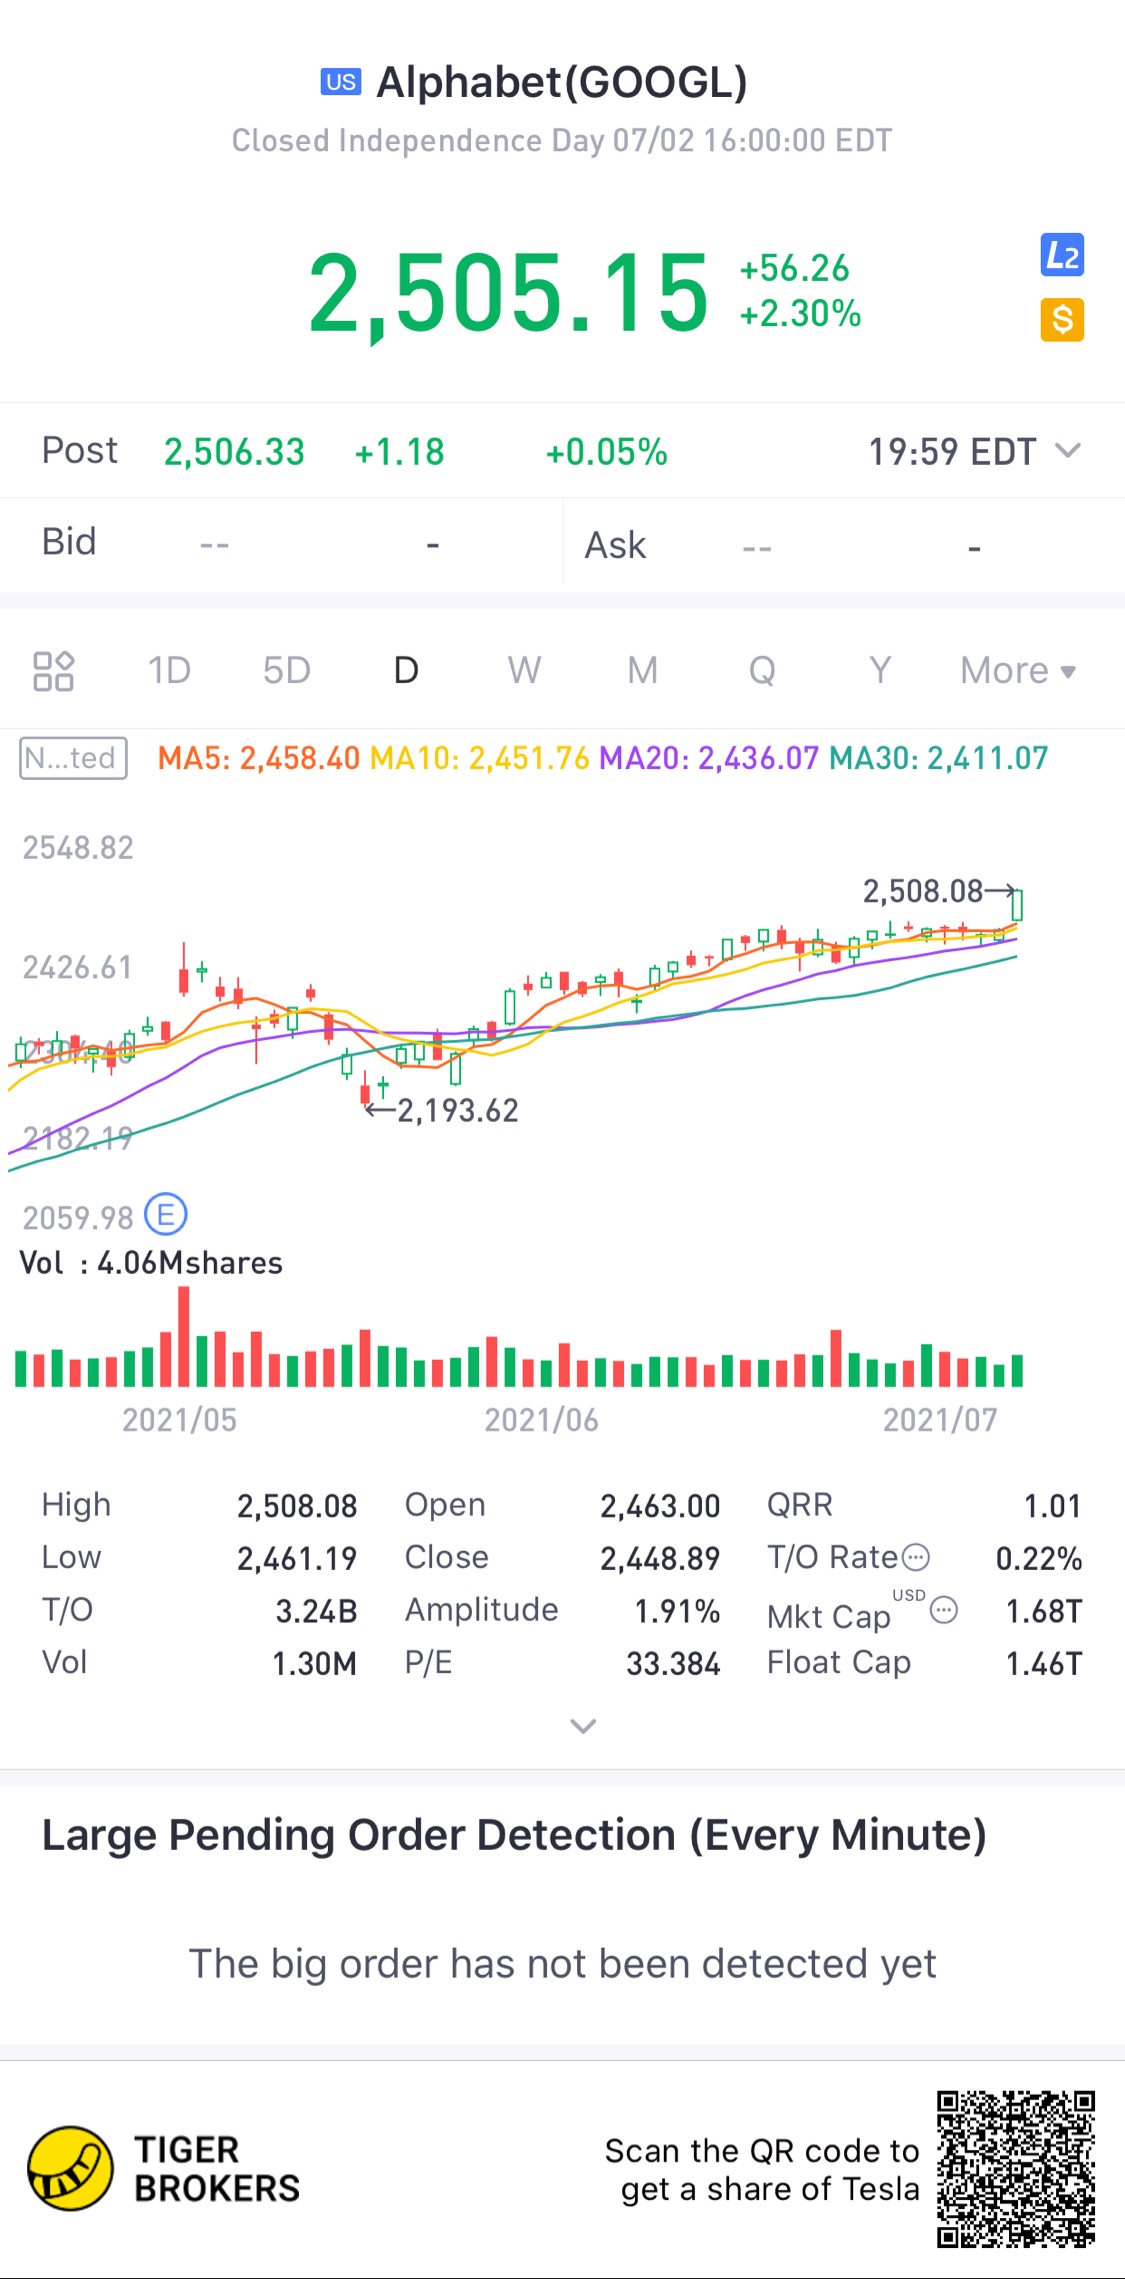The image size is (1125, 2279).
Task: Tap the QRR value 1.01
Action: click(1053, 1506)
